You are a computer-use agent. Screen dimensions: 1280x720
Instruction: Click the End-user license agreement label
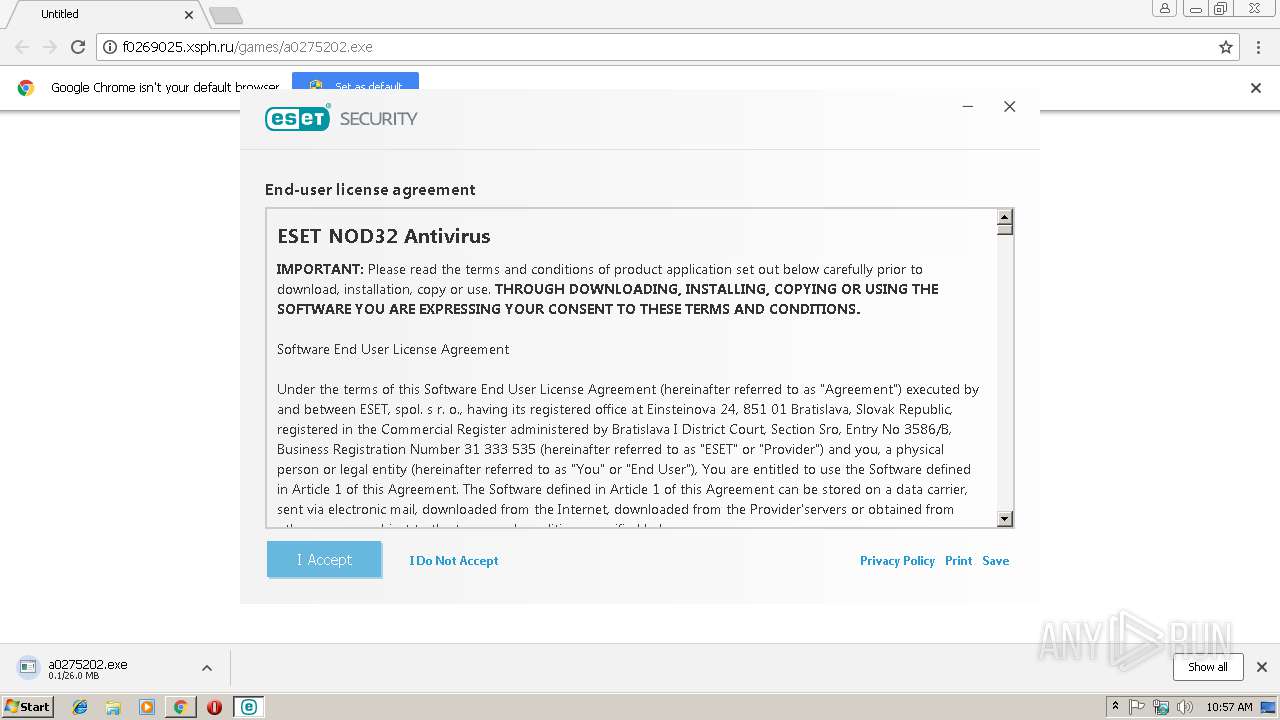tap(370, 190)
